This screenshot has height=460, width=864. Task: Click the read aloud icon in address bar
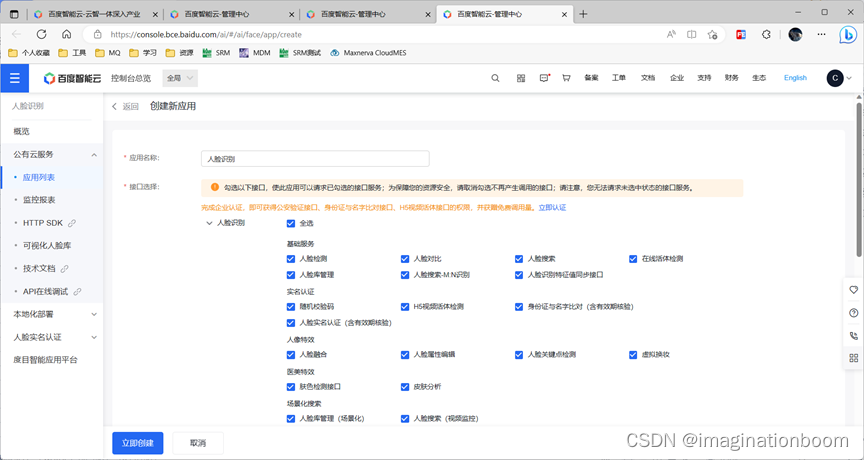[671, 34]
